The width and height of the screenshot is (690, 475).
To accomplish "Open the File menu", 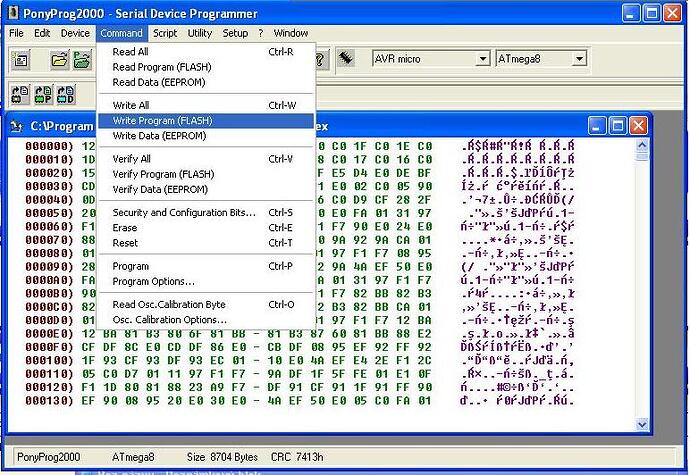I will tap(16, 33).
